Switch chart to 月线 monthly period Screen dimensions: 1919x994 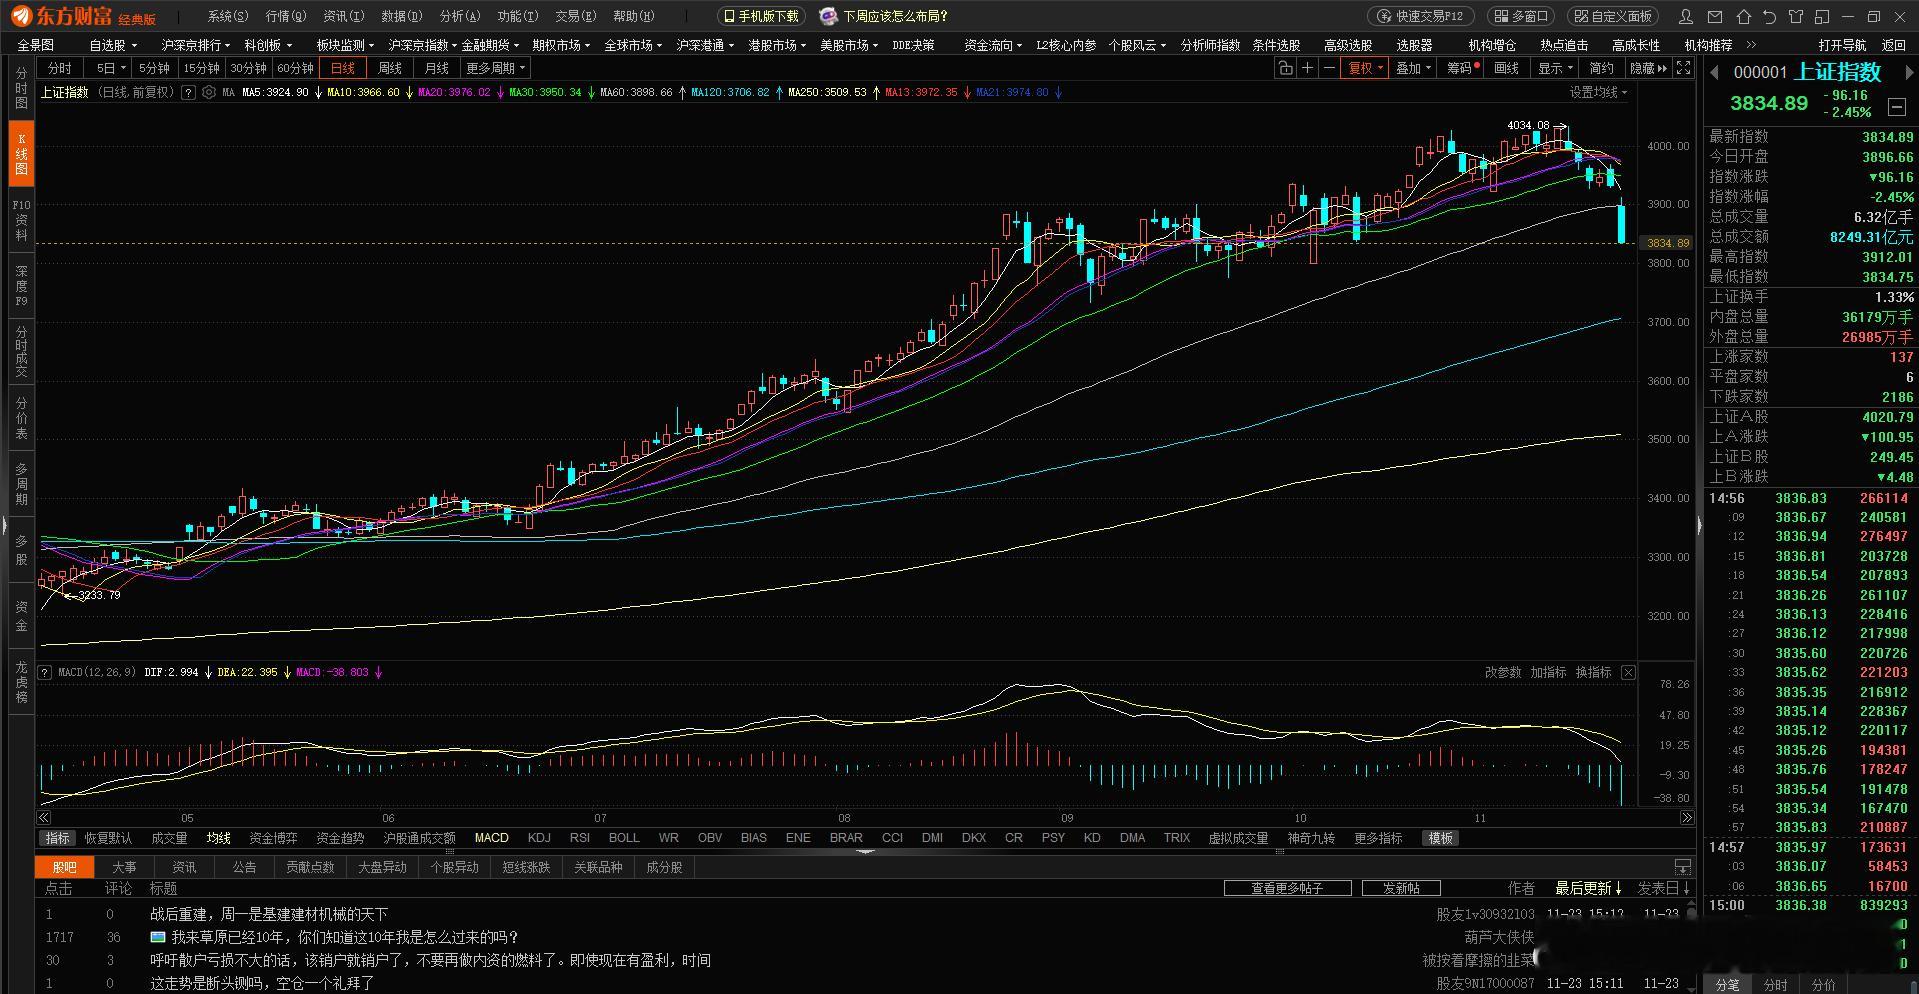(437, 68)
